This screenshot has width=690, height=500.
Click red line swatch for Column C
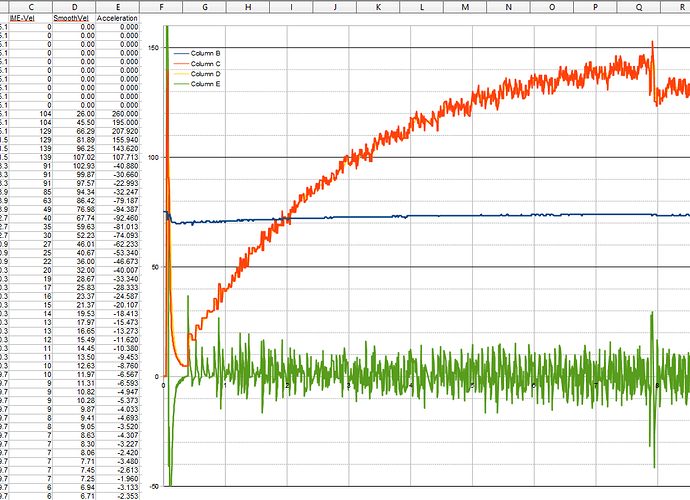181,64
